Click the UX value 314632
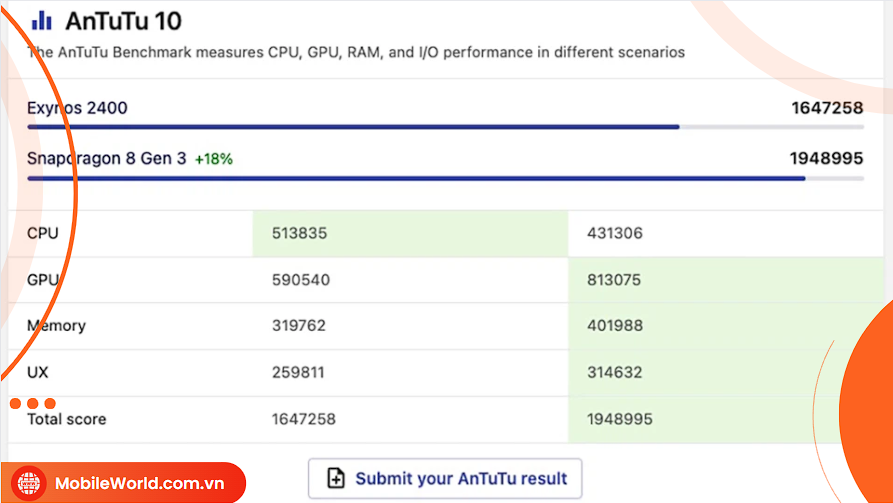The image size is (893, 503). pyautogui.click(x=615, y=373)
